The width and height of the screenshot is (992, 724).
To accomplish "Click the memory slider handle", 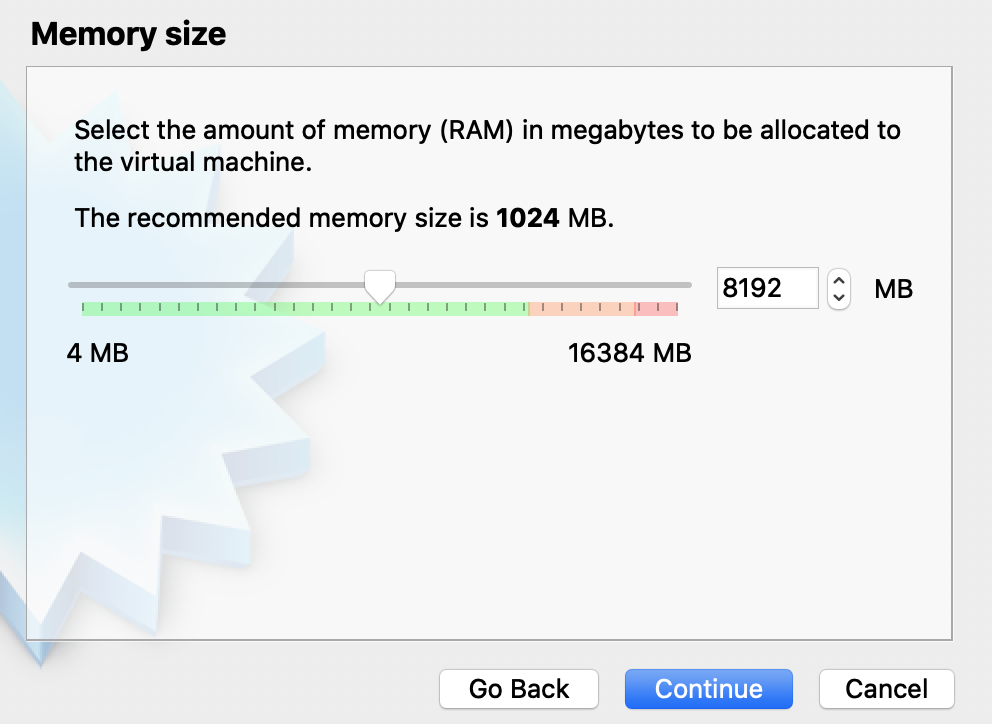I will pyautogui.click(x=379, y=286).
